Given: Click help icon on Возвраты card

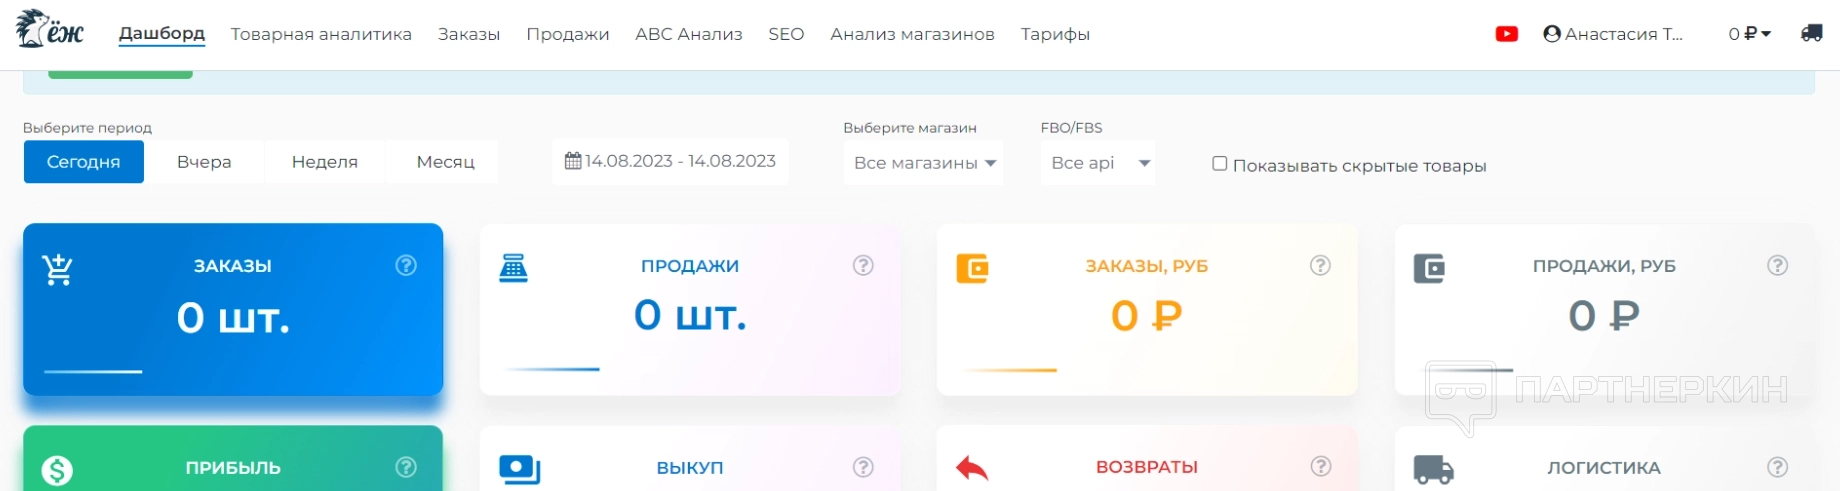Looking at the screenshot, I should [x=1320, y=466].
